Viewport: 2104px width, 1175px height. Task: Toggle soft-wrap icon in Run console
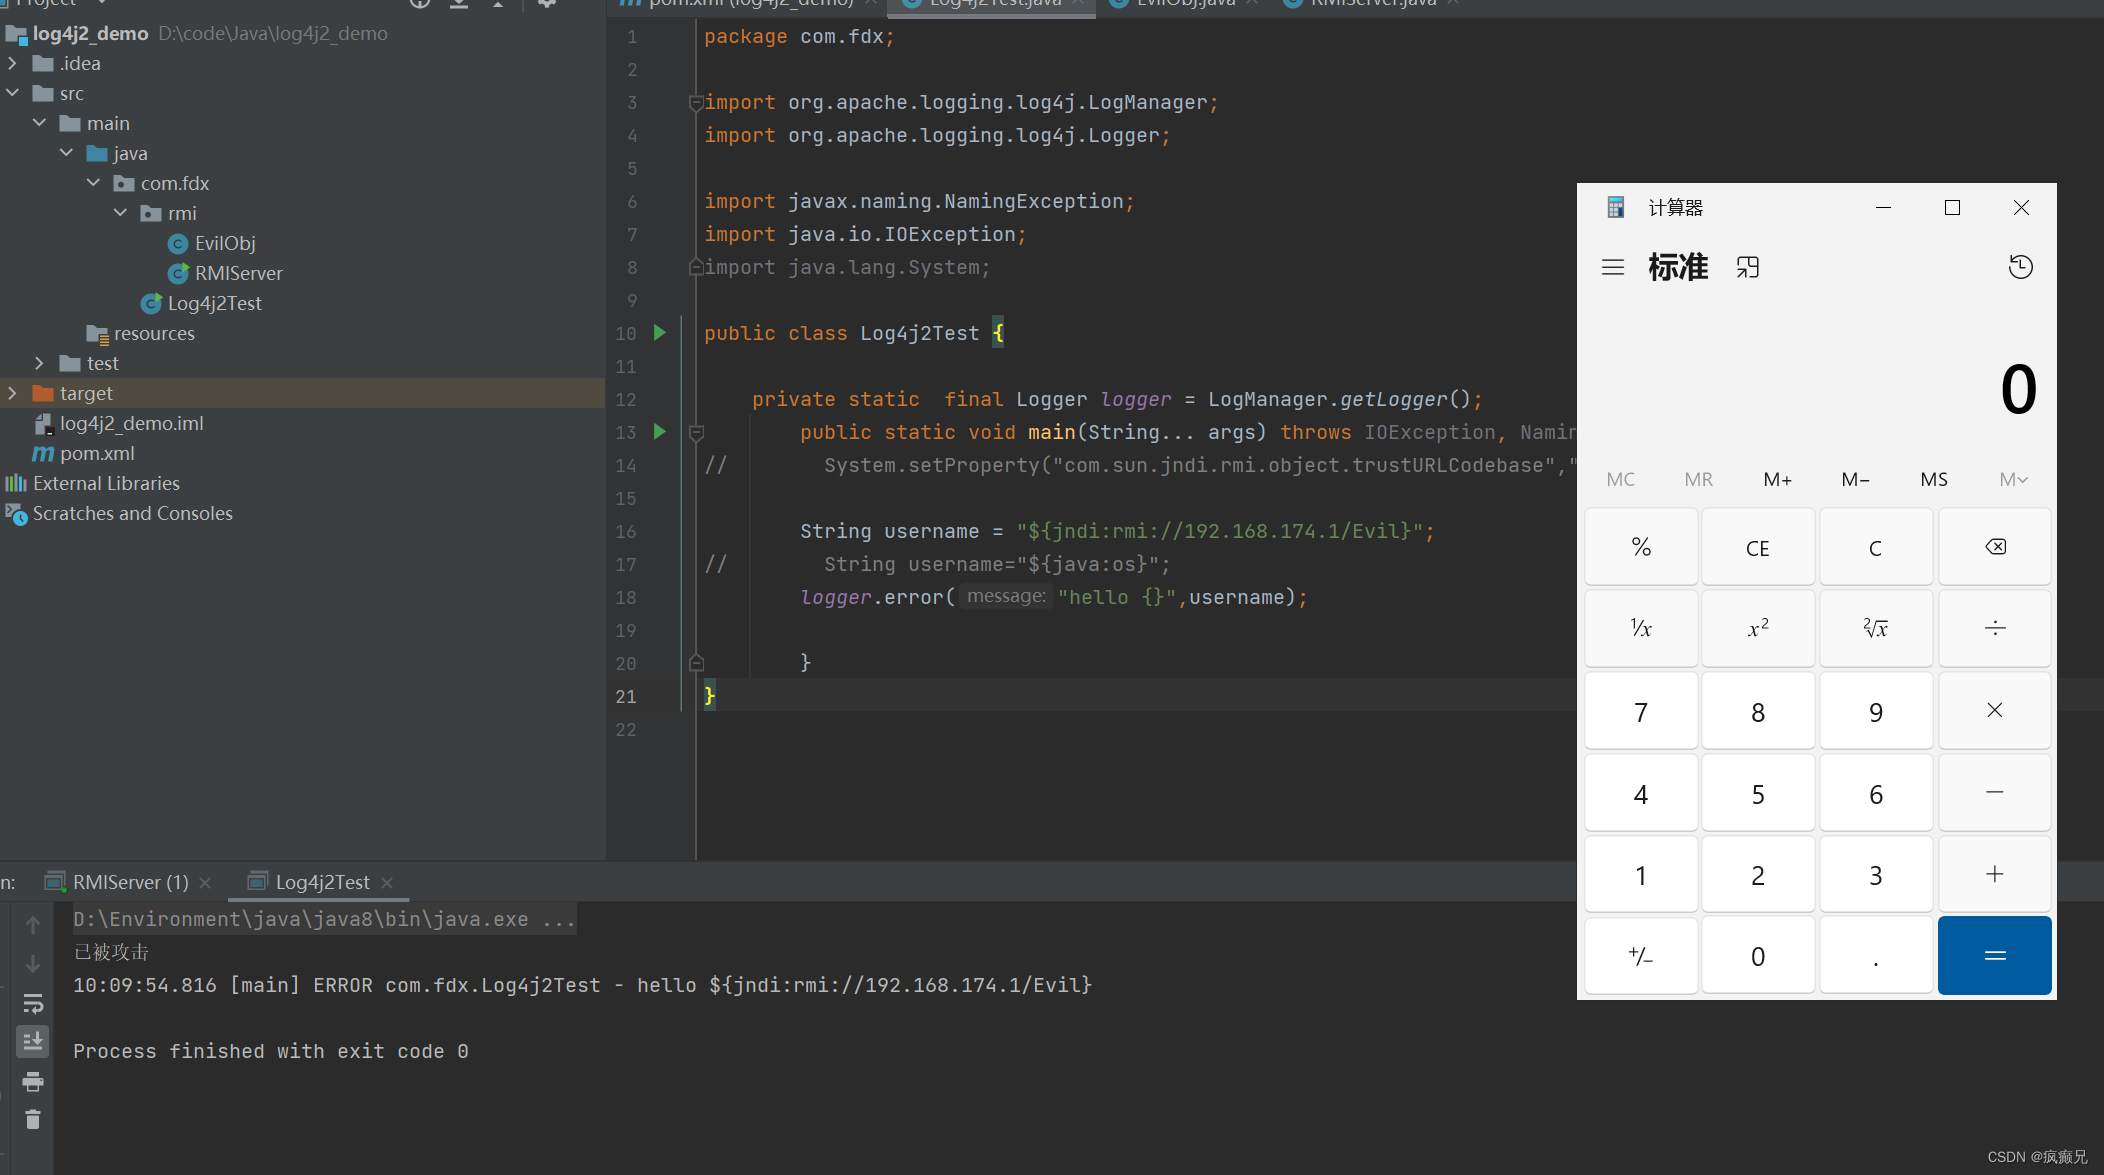tap(33, 1003)
